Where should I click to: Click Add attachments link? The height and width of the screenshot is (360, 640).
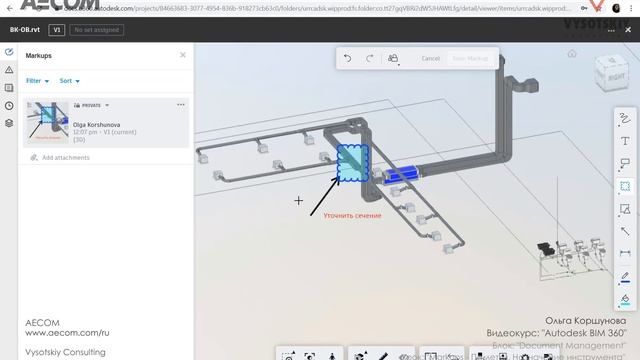pyautogui.click(x=60, y=158)
